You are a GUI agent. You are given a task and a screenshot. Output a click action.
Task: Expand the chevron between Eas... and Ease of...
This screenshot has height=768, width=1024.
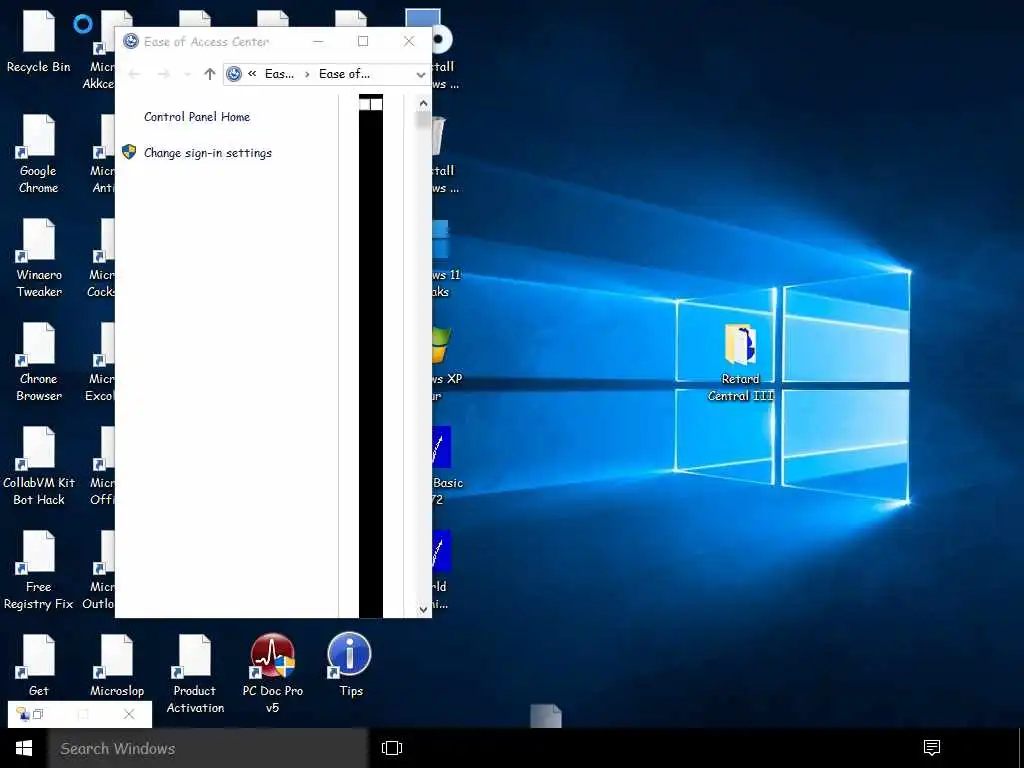point(307,74)
